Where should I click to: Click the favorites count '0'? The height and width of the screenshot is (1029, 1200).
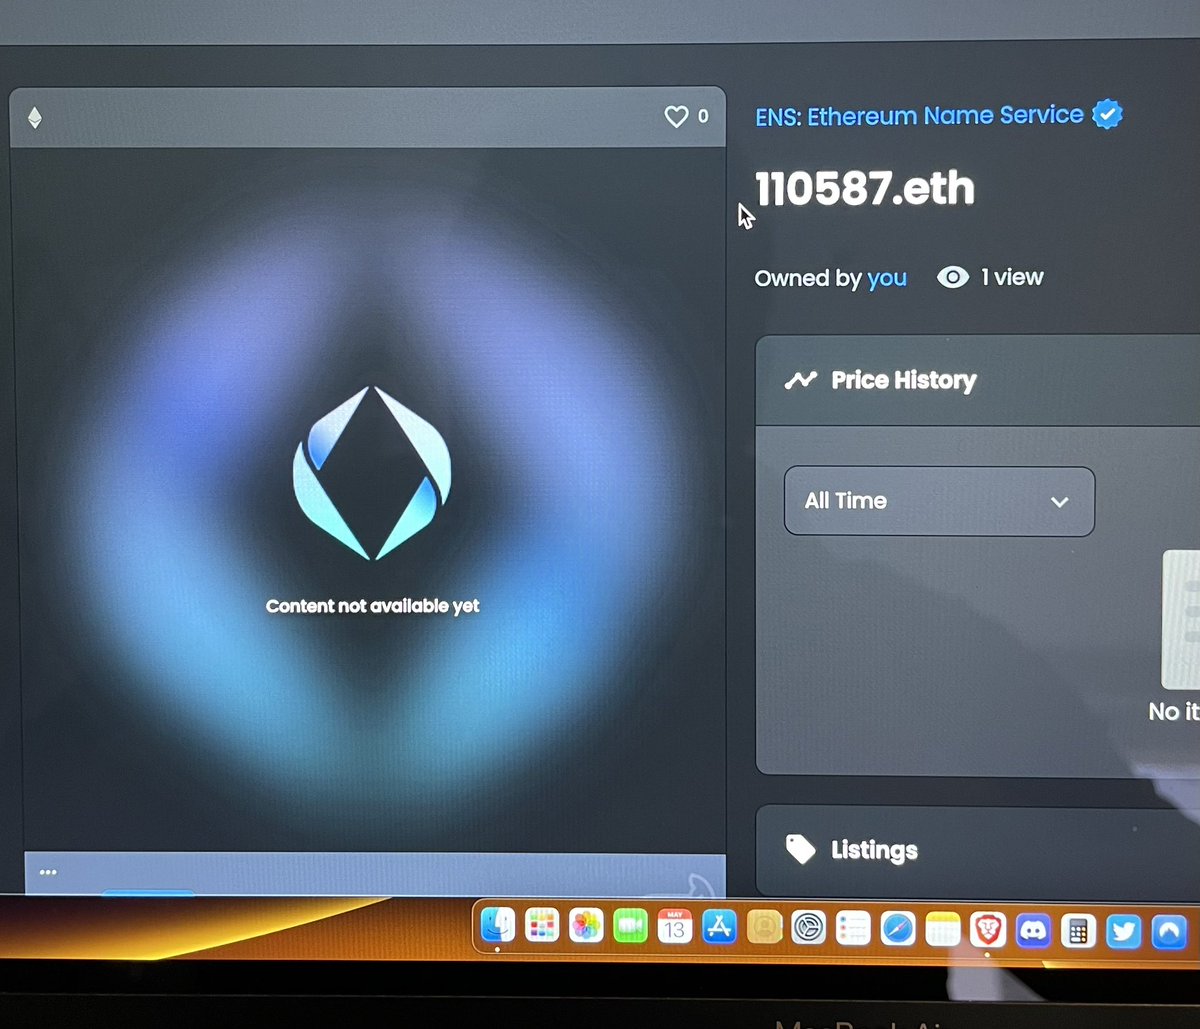[x=703, y=117]
